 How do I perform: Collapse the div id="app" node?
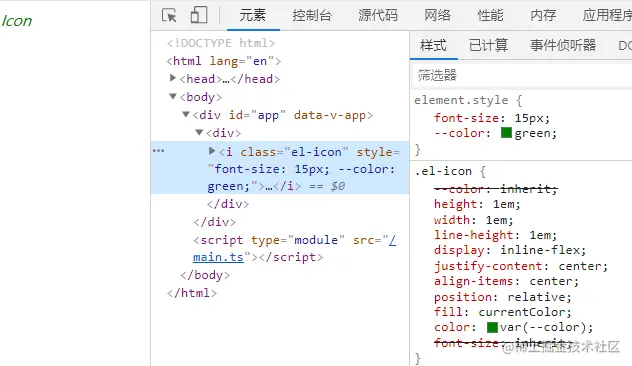pyautogui.click(x=186, y=114)
